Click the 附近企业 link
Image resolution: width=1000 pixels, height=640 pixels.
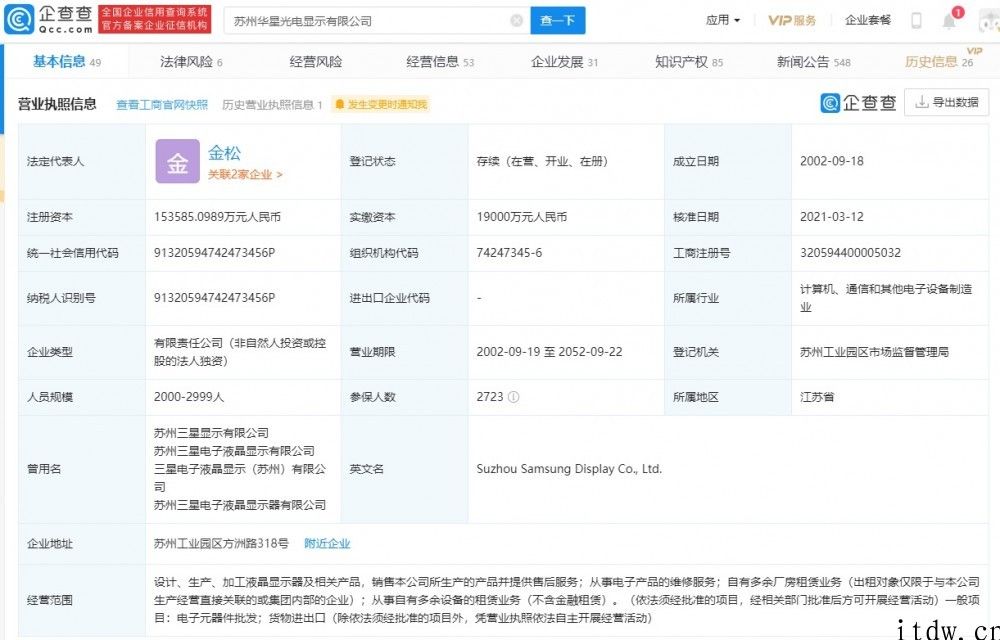[327, 544]
